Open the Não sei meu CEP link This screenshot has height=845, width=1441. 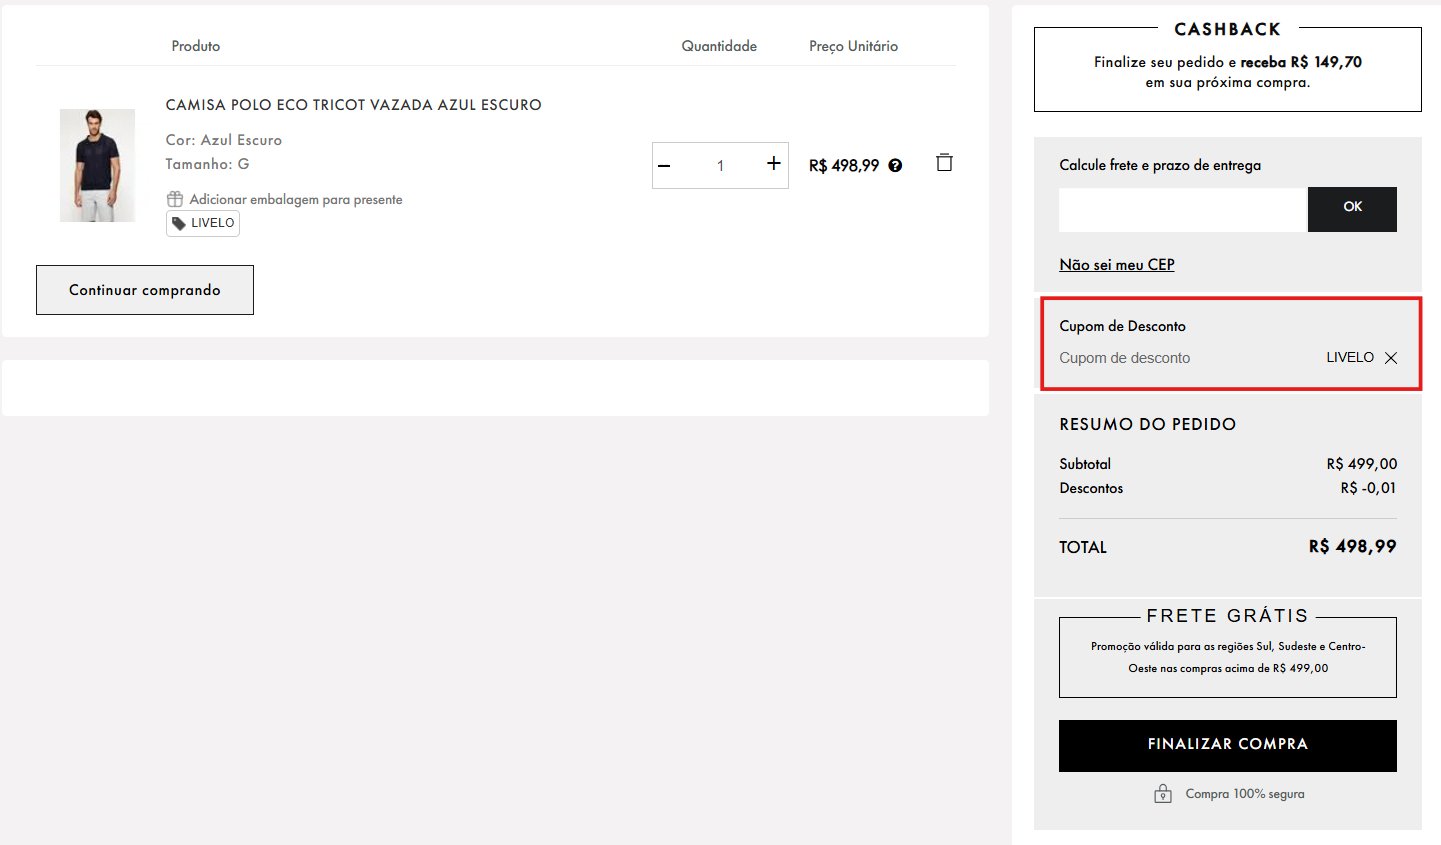click(x=1117, y=265)
